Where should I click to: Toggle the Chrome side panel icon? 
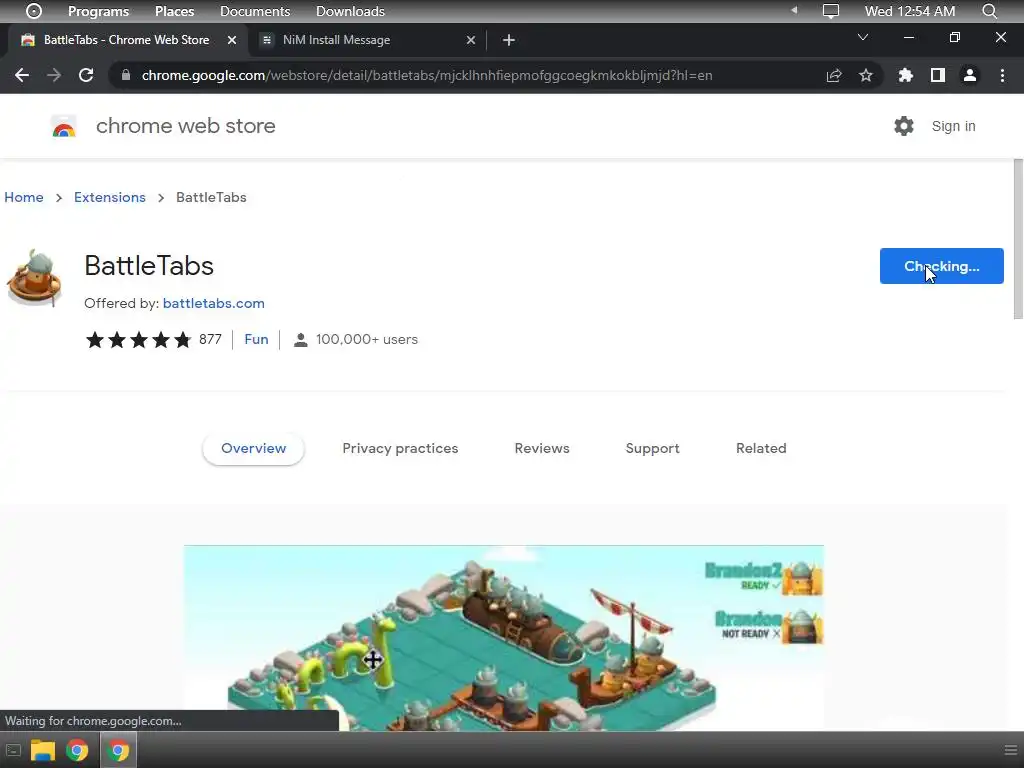pyautogui.click(x=938, y=75)
